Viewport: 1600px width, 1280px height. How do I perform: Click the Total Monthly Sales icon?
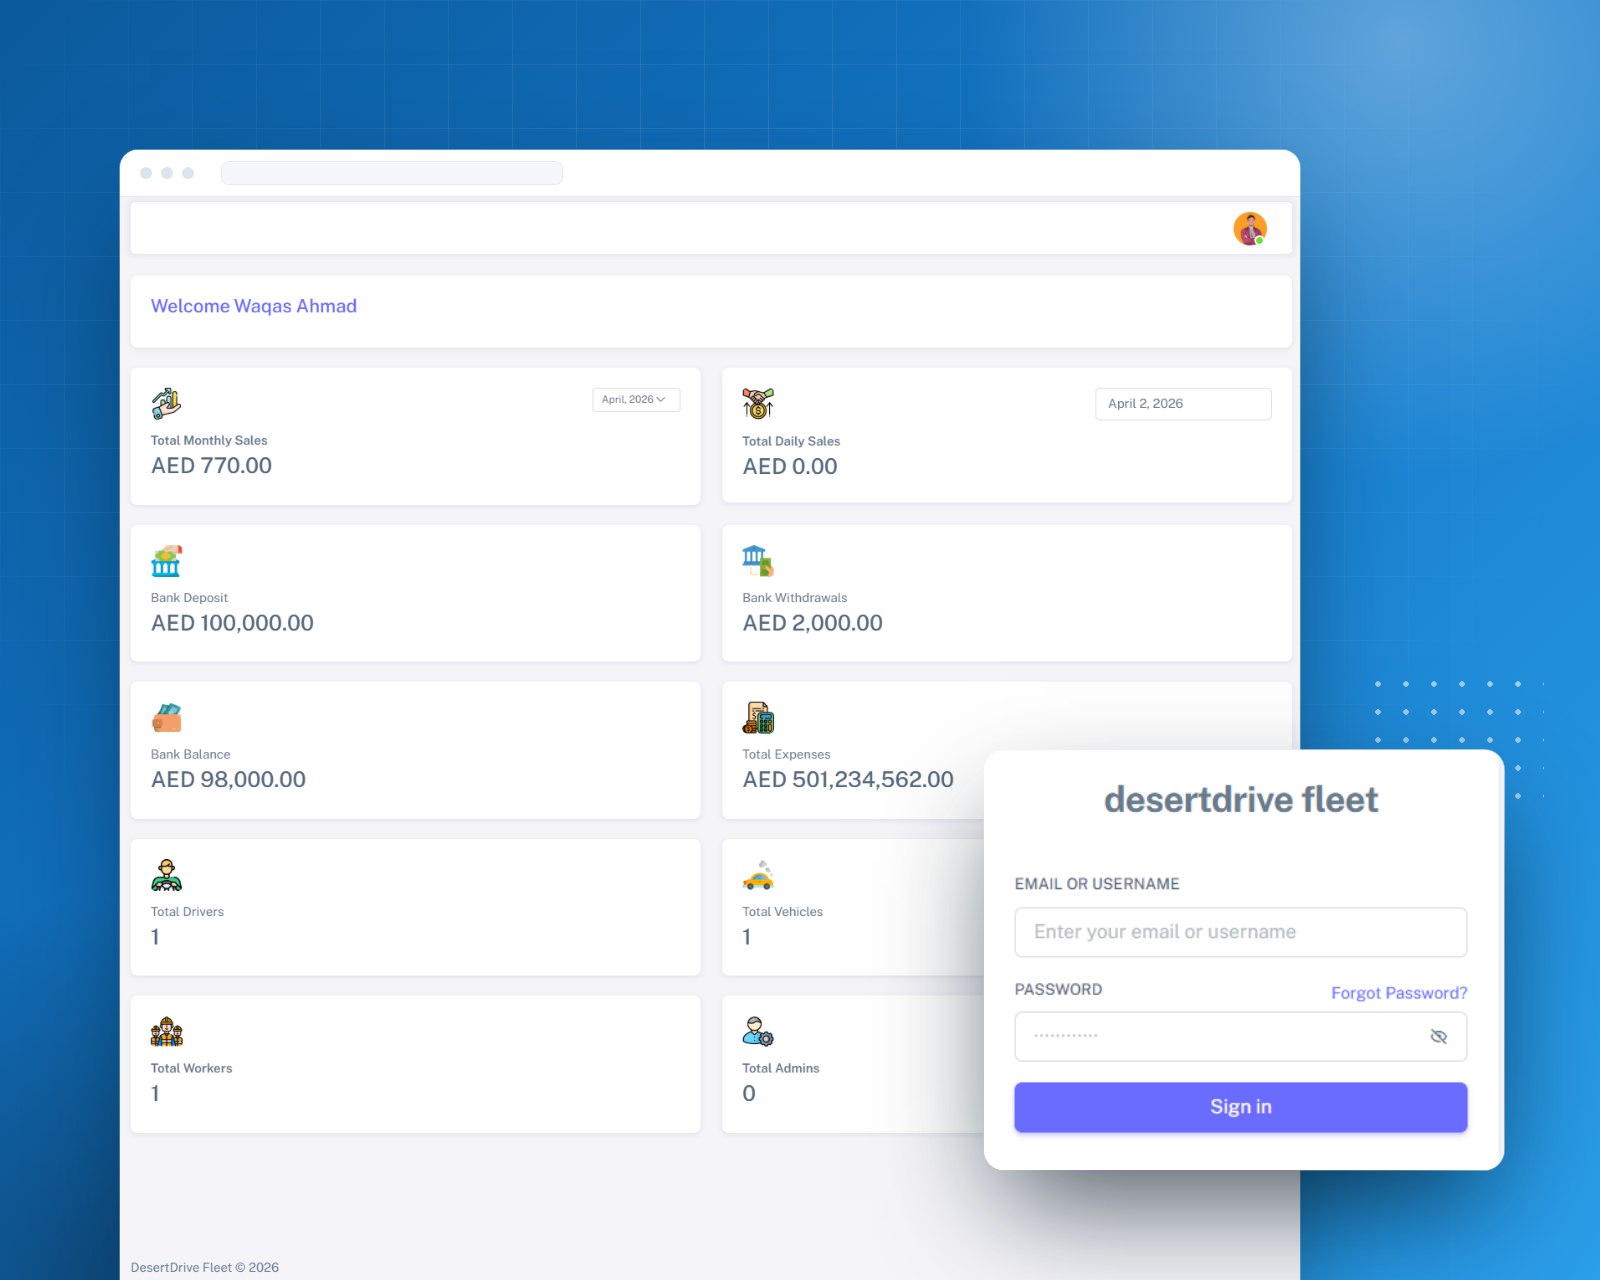[x=166, y=403]
